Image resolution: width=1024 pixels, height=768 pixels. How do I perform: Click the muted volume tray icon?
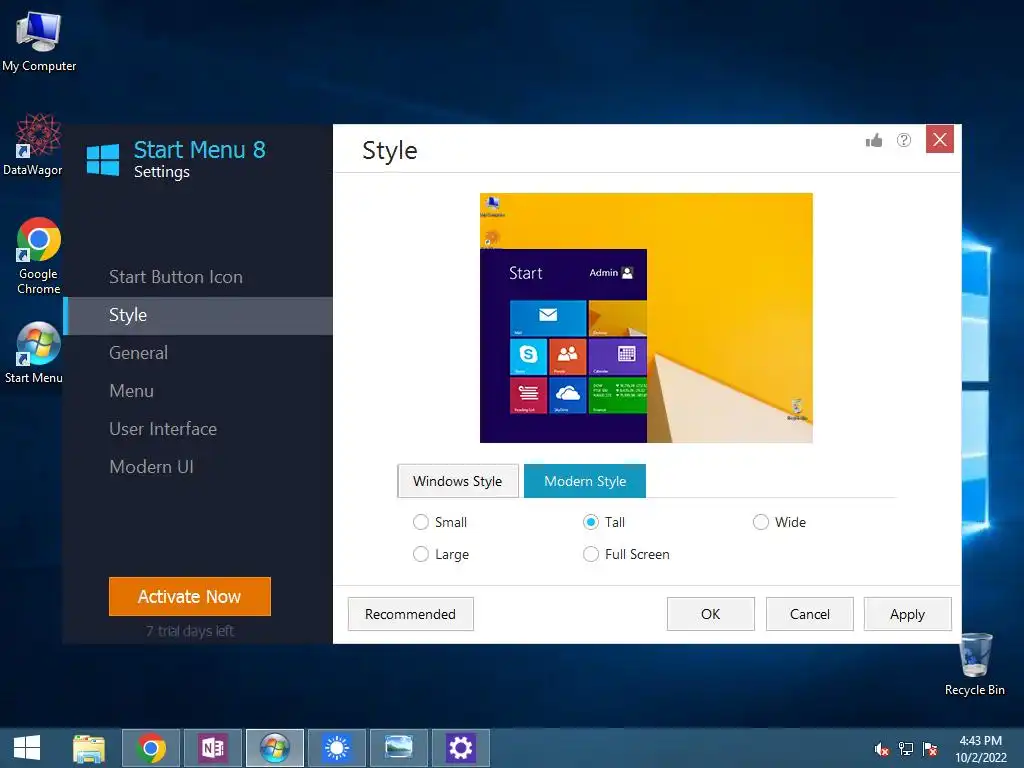(882, 749)
